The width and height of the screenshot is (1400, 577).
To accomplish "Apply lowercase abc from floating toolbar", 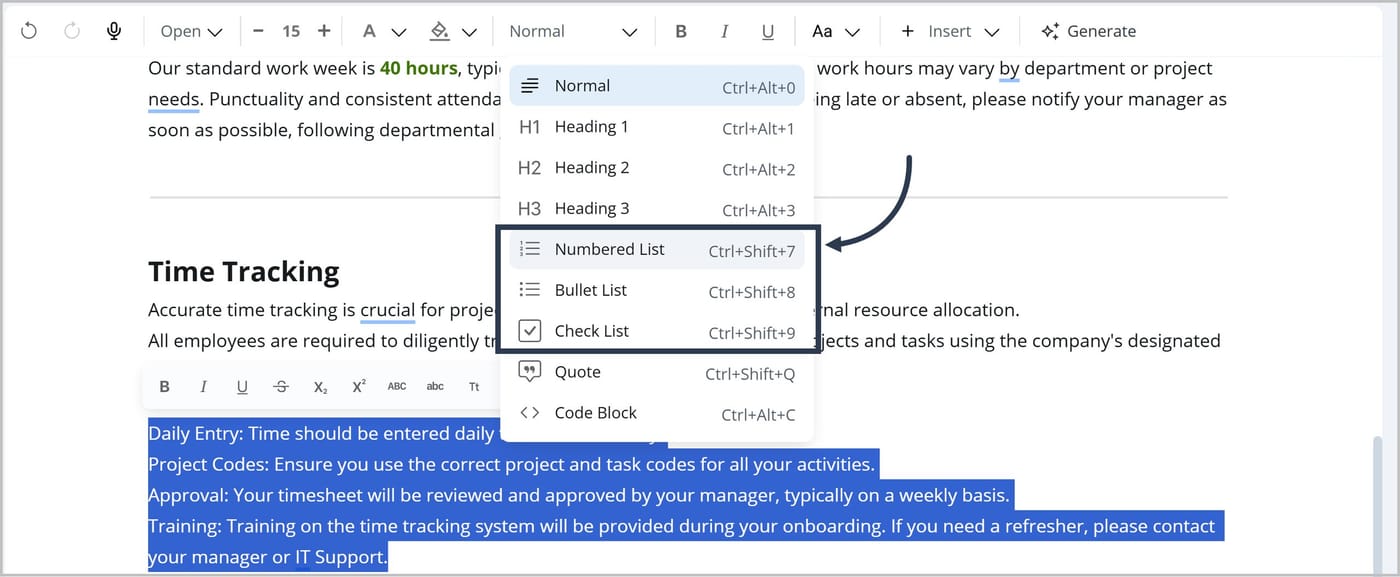I will click(x=435, y=387).
